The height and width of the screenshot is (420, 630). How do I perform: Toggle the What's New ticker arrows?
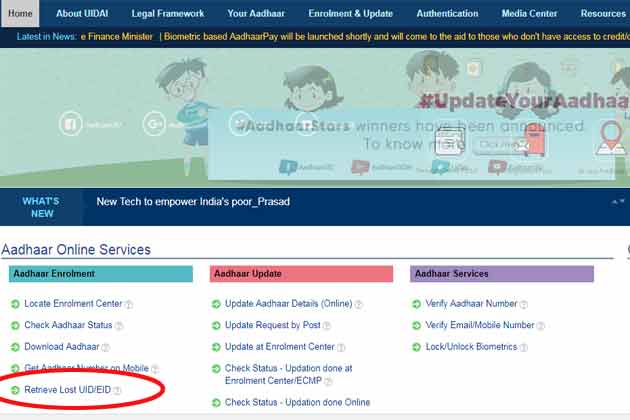(x=618, y=201)
